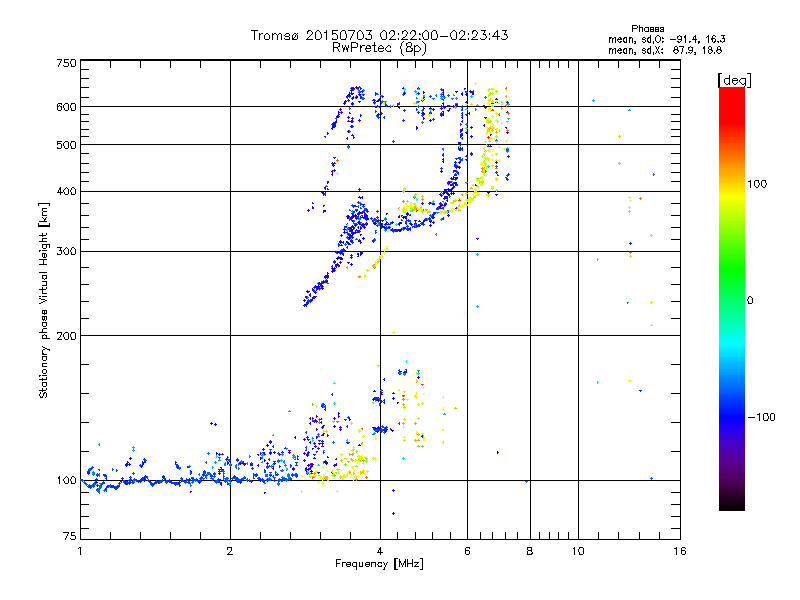Click the "Frequency [MHz]" axis label

pos(379,564)
